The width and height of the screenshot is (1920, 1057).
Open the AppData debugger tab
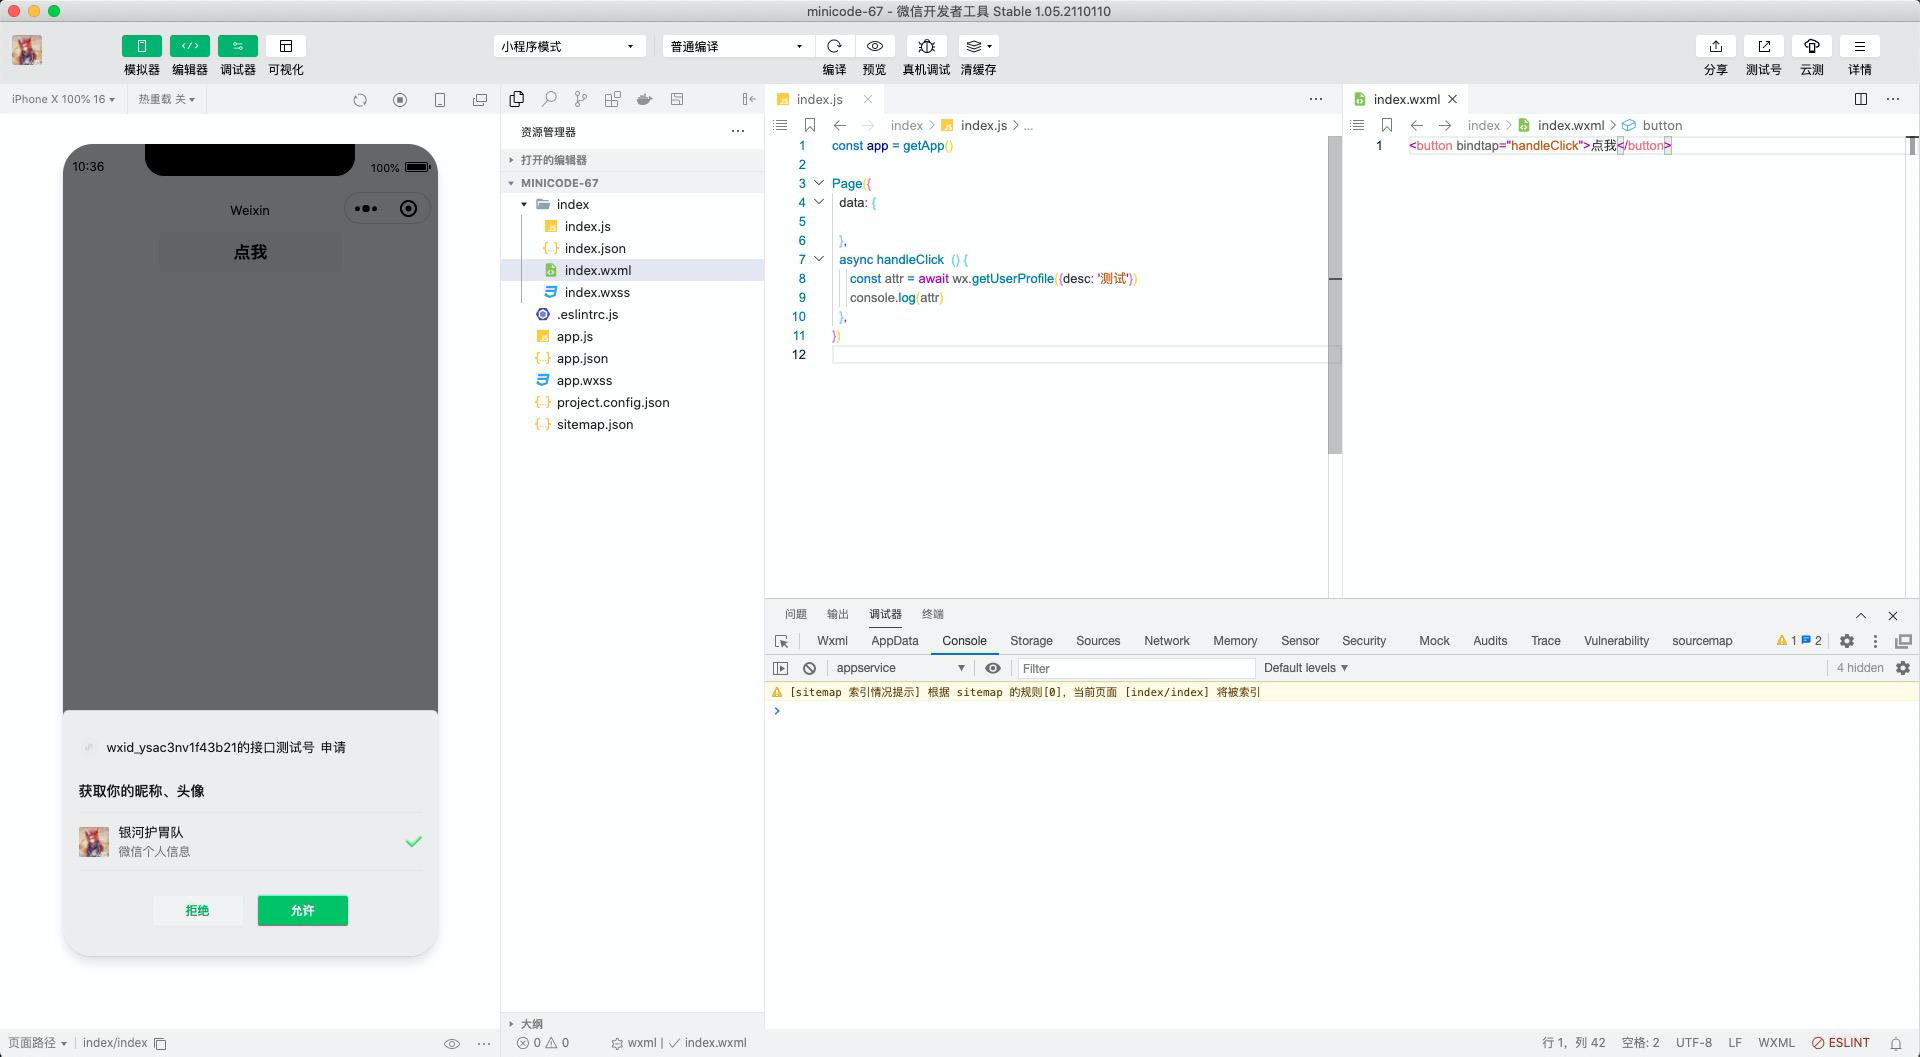(x=894, y=641)
